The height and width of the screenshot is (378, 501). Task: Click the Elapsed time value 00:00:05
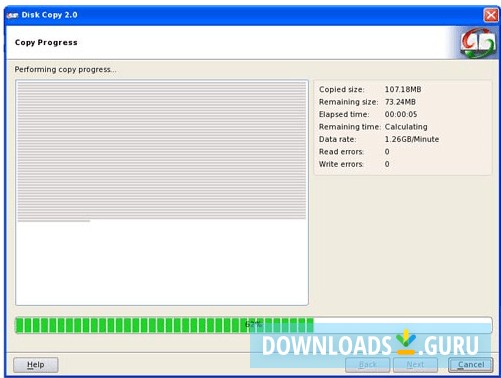tap(401, 114)
